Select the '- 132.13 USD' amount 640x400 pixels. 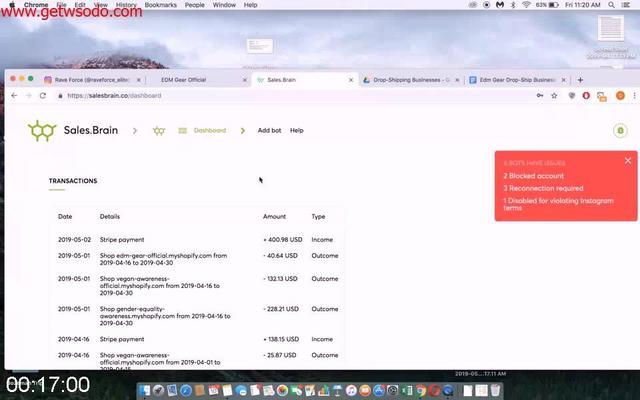coord(280,279)
